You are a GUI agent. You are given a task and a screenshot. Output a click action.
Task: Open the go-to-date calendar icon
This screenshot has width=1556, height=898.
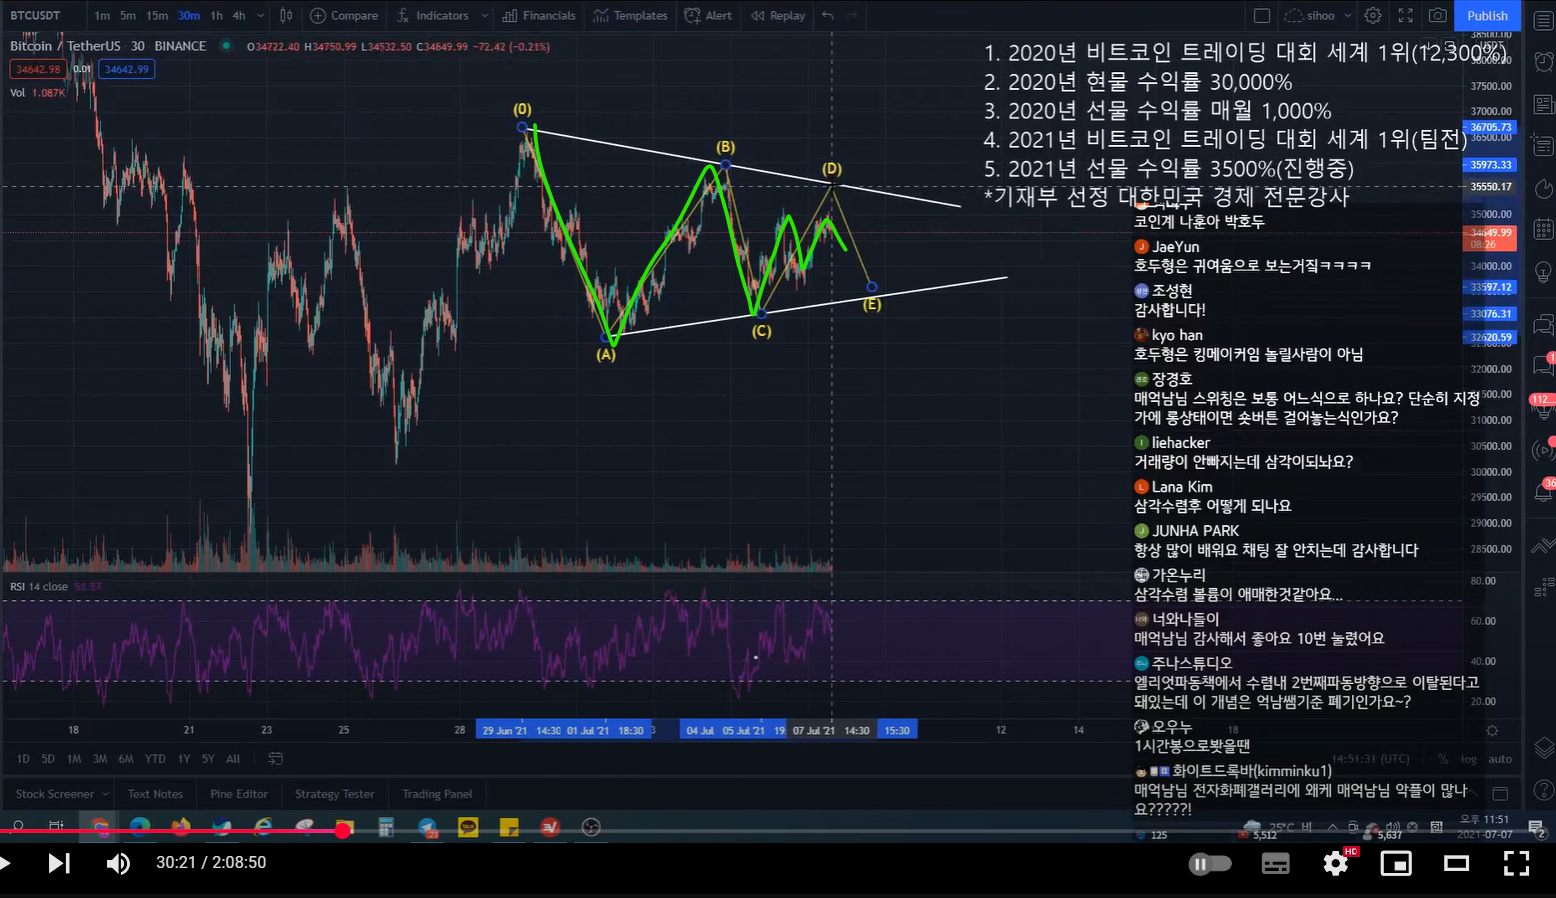(276, 759)
